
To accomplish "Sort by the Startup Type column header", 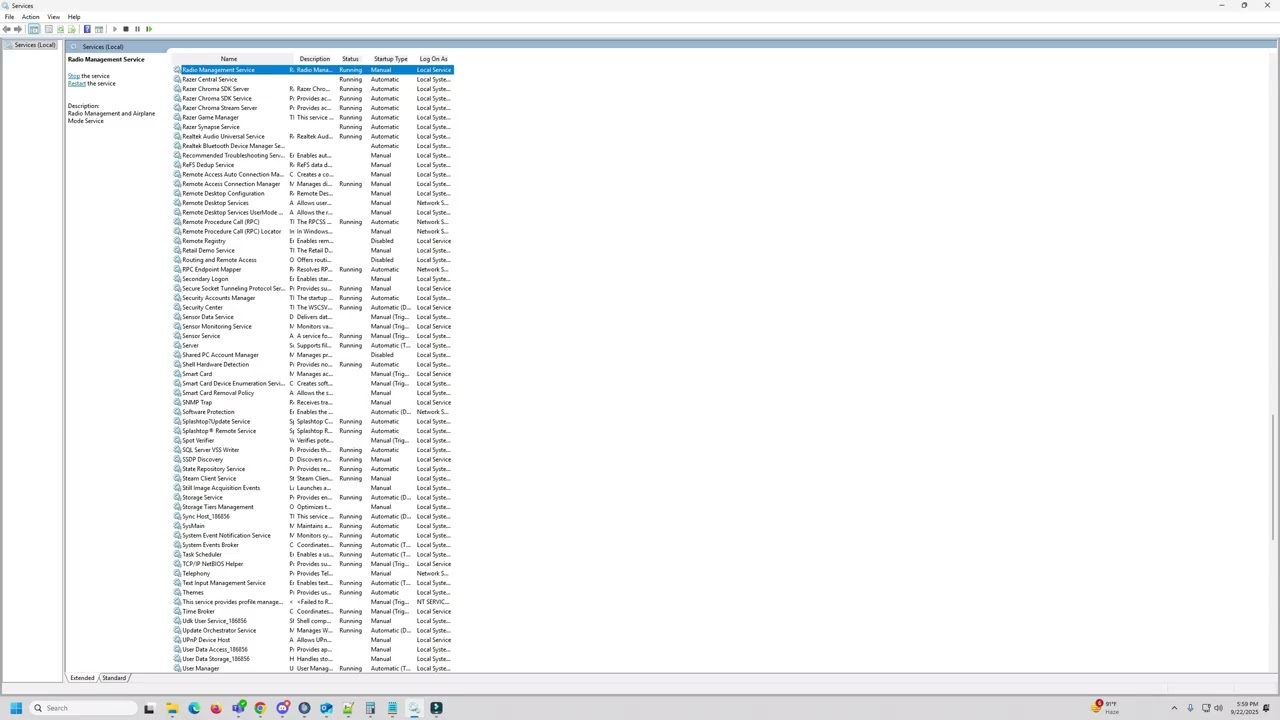I will click(x=390, y=59).
